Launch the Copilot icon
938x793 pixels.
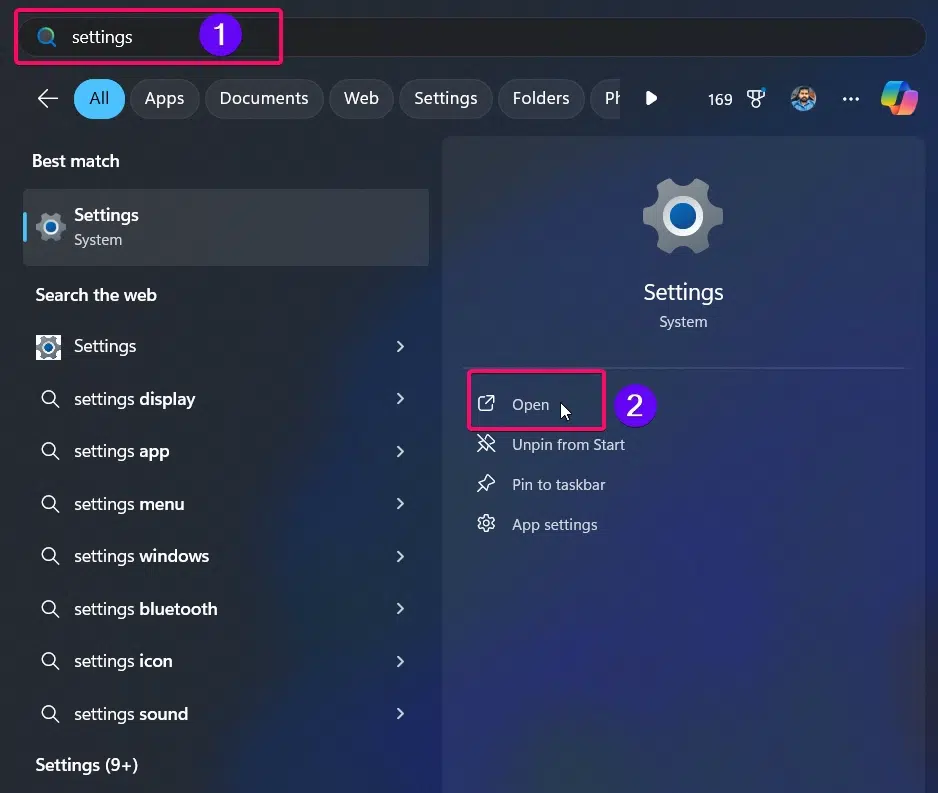click(x=899, y=98)
